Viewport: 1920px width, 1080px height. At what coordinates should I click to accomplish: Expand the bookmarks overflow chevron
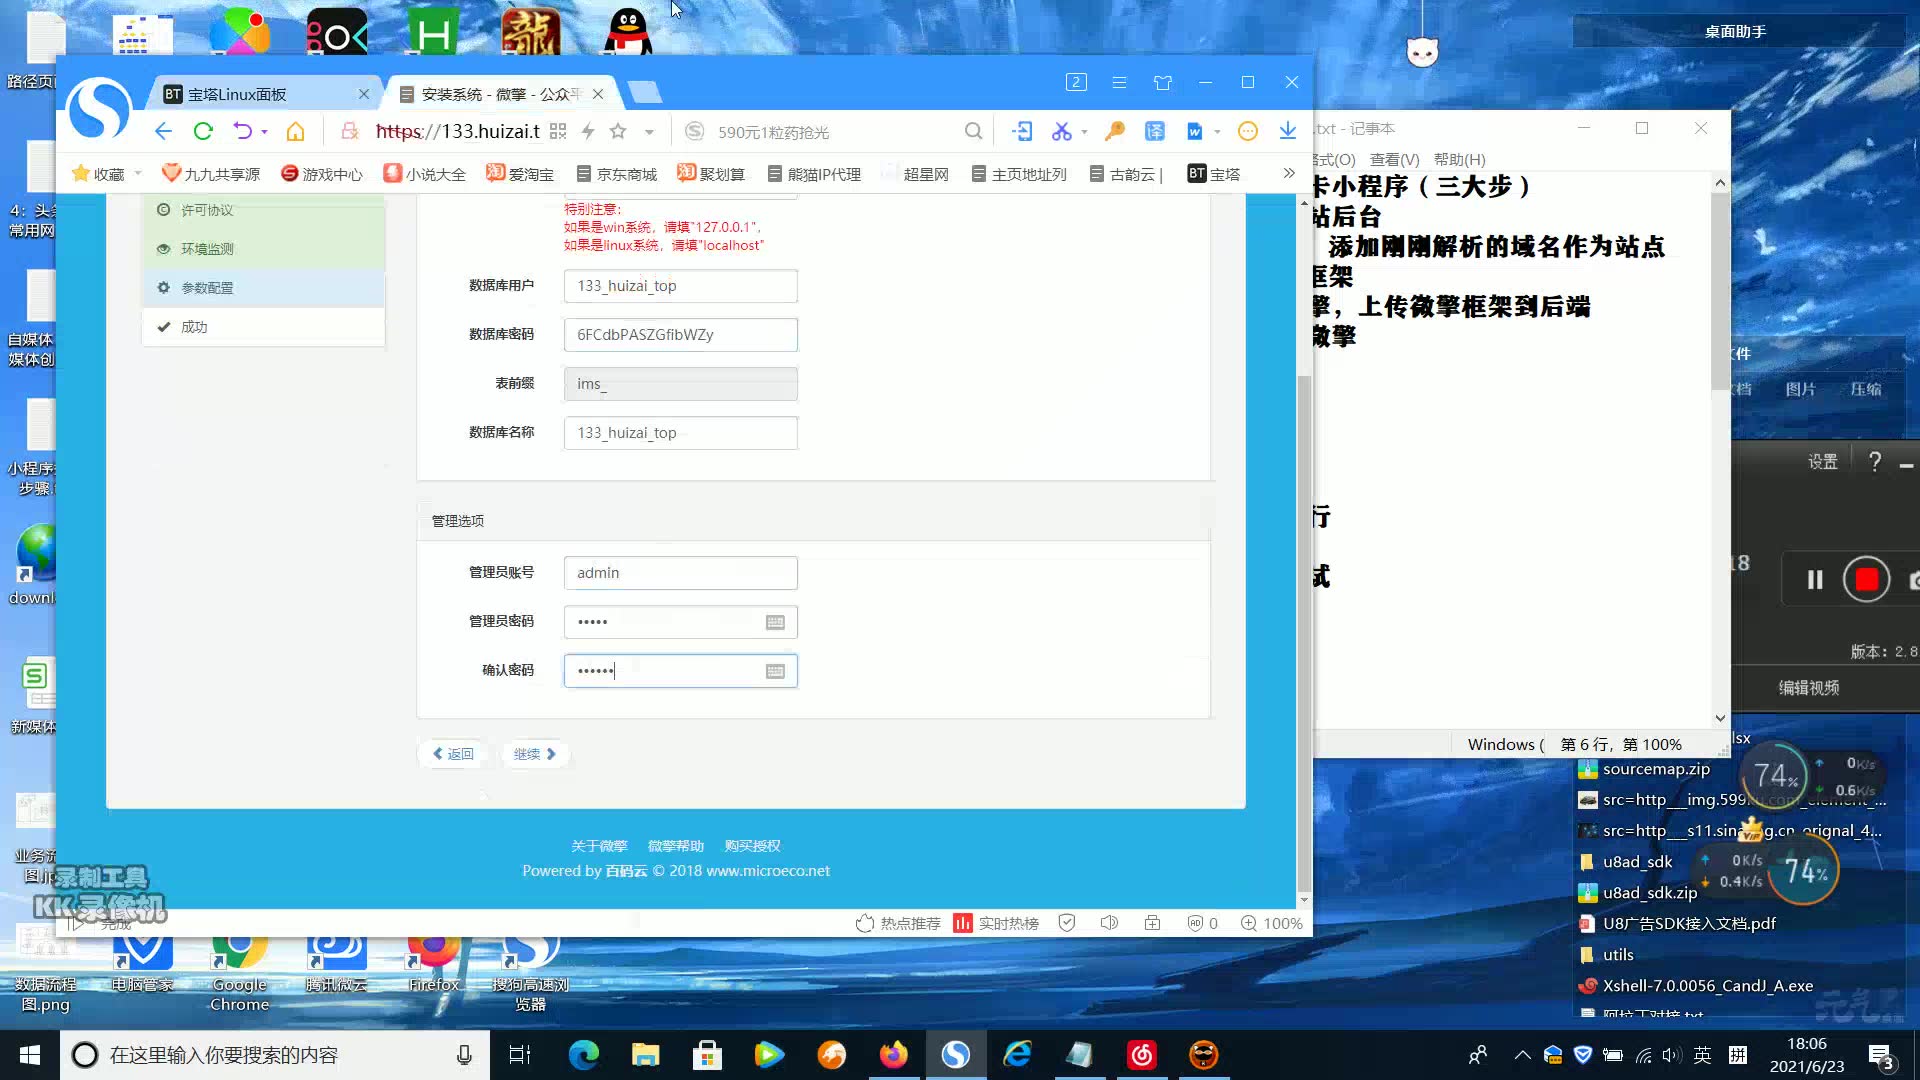(1288, 172)
